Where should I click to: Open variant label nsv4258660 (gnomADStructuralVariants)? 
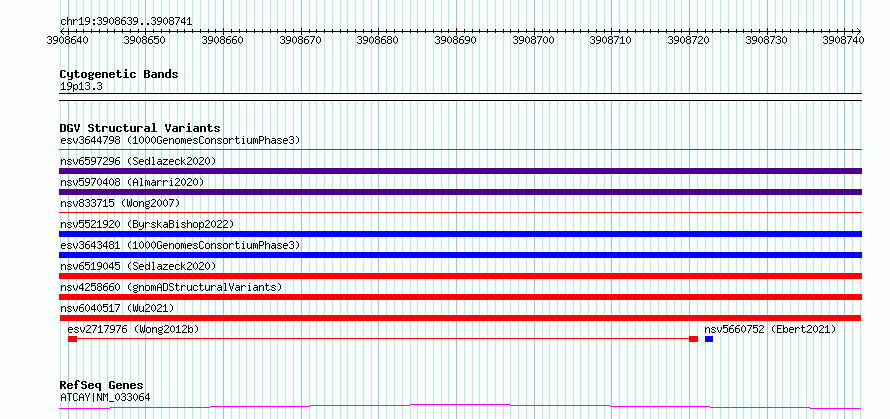pos(171,287)
